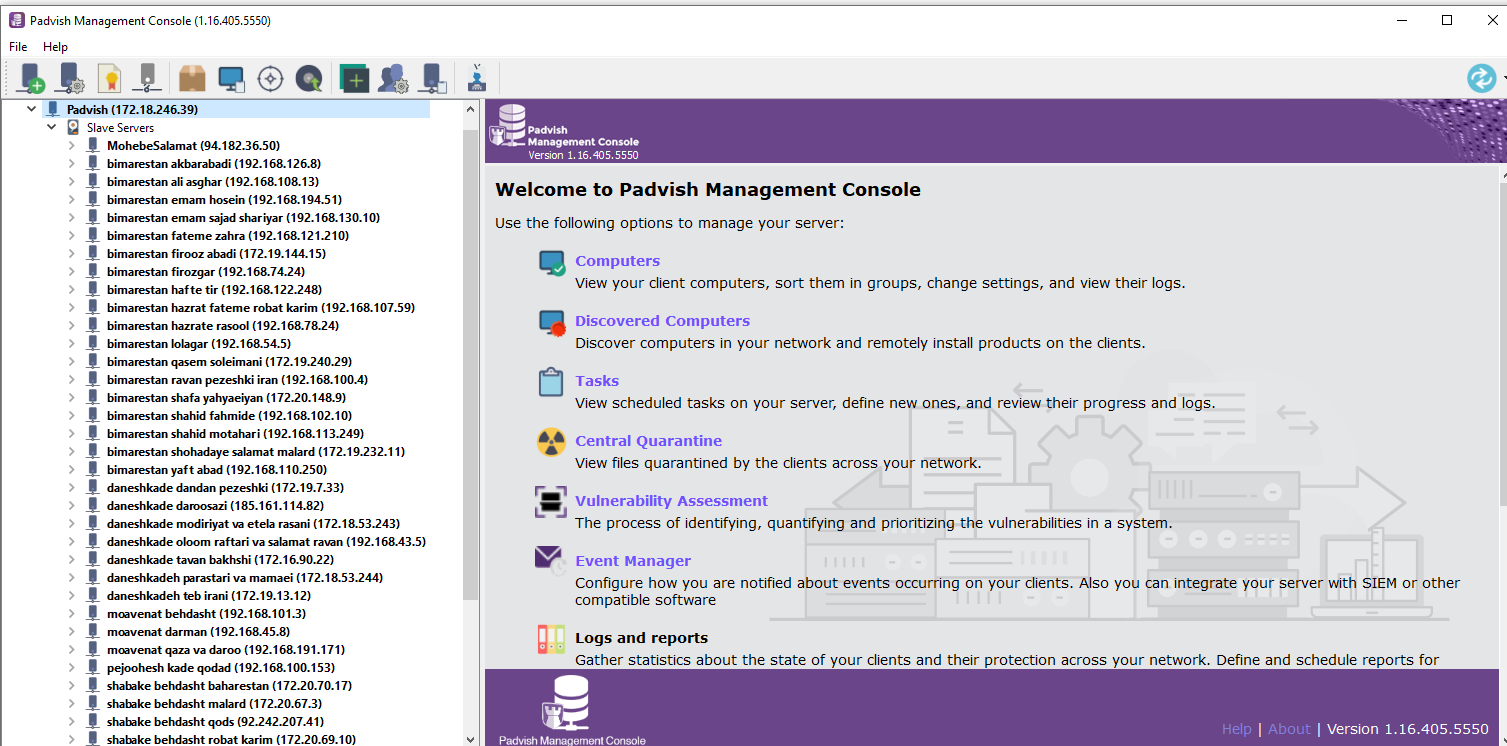1507x746 pixels.
Task: Click the brown package box icon
Action: 192,78
